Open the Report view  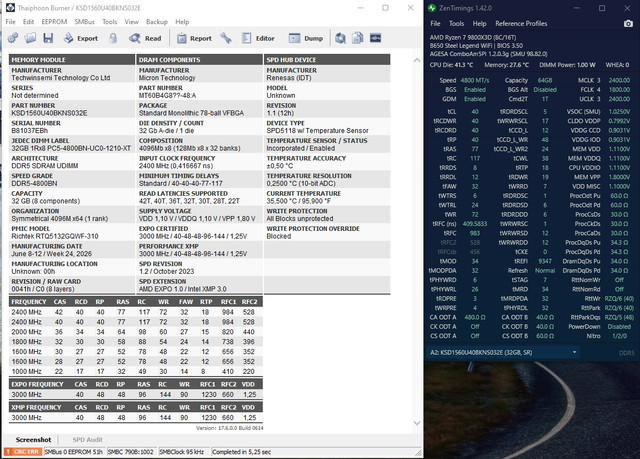194,38
